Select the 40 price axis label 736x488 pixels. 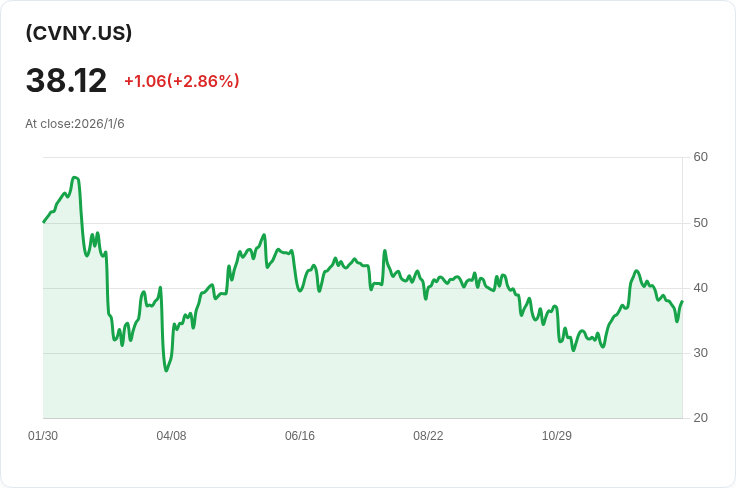700,288
